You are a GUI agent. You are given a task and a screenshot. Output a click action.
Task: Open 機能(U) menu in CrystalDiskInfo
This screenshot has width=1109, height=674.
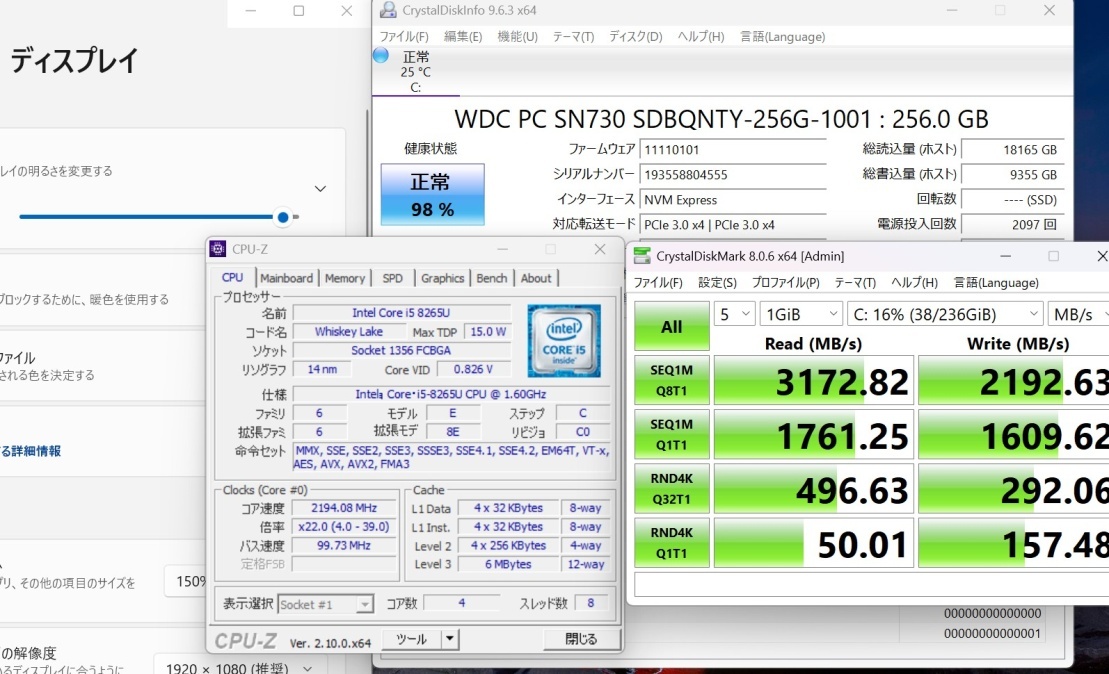pos(517,37)
